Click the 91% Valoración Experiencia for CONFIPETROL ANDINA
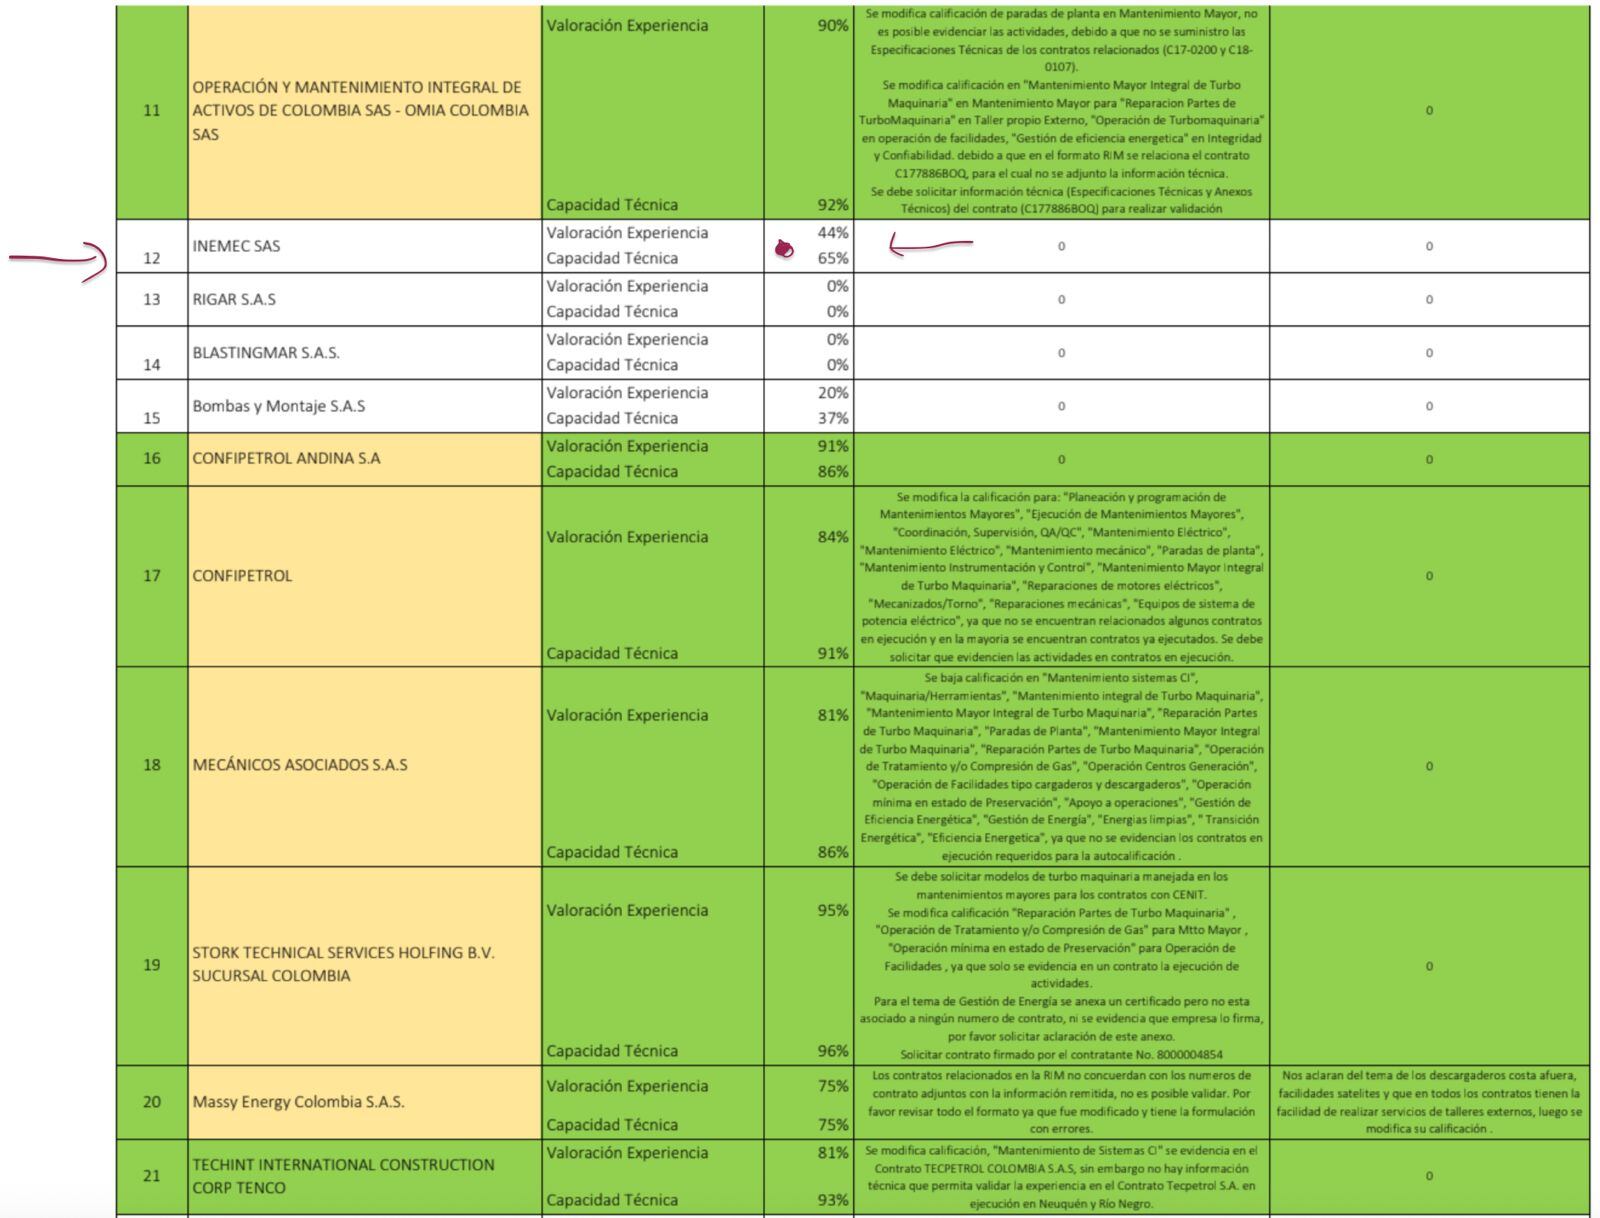 (832, 446)
